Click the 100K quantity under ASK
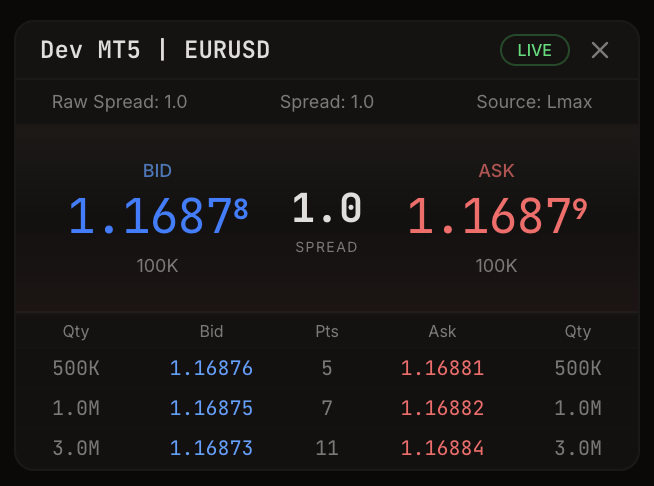 pyautogui.click(x=496, y=266)
